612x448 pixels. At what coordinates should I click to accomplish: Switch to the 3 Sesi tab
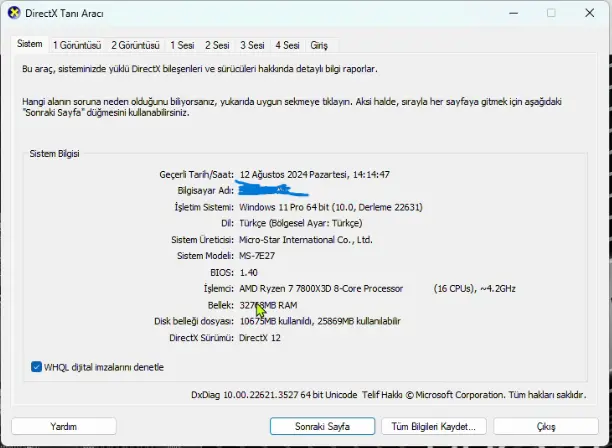click(x=252, y=45)
